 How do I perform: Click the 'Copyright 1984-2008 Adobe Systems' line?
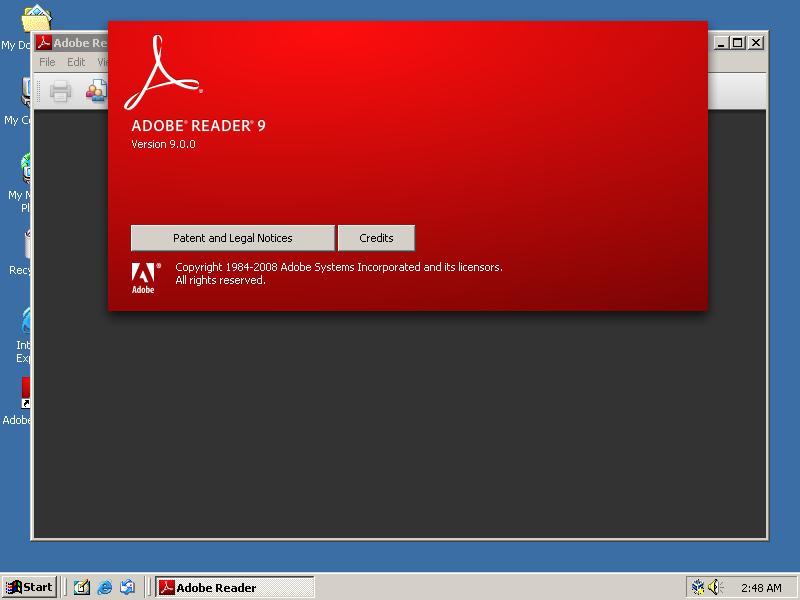point(339,267)
